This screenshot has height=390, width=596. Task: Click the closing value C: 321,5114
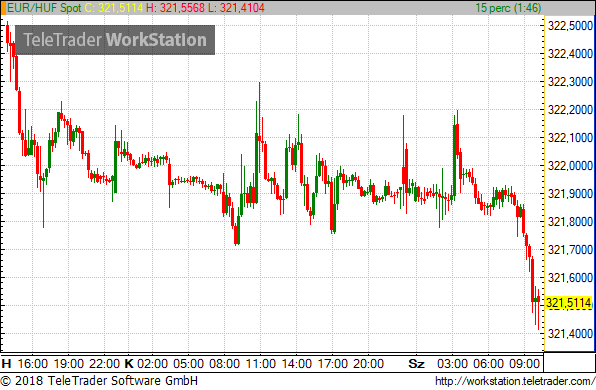(x=114, y=8)
